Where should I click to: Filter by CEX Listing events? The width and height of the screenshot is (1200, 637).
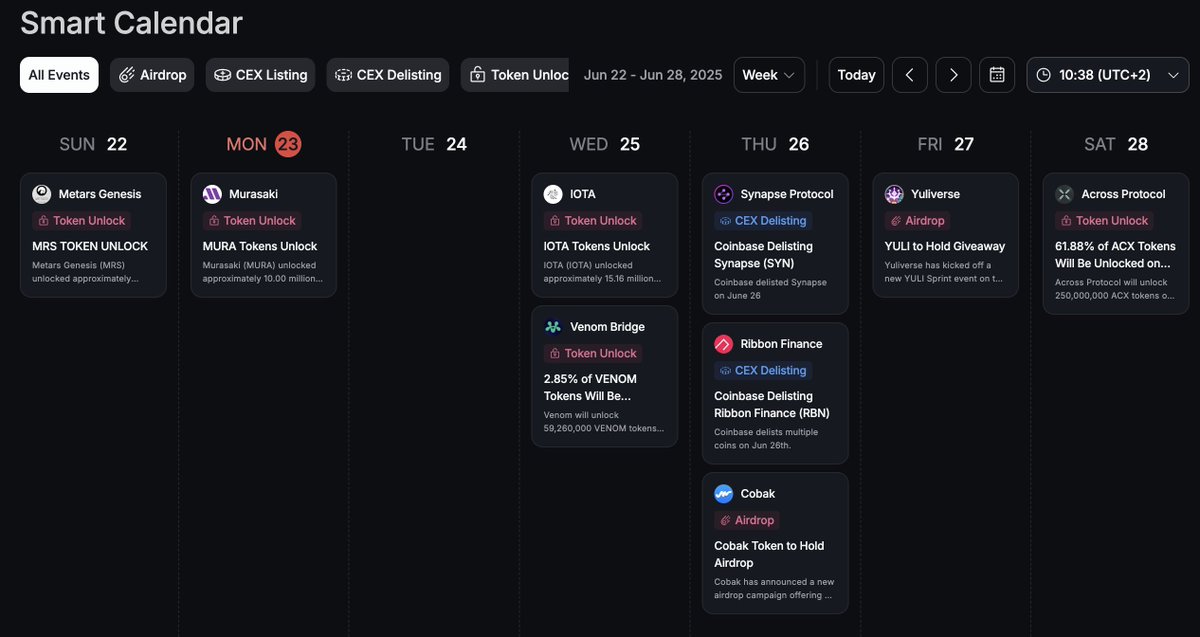point(260,75)
